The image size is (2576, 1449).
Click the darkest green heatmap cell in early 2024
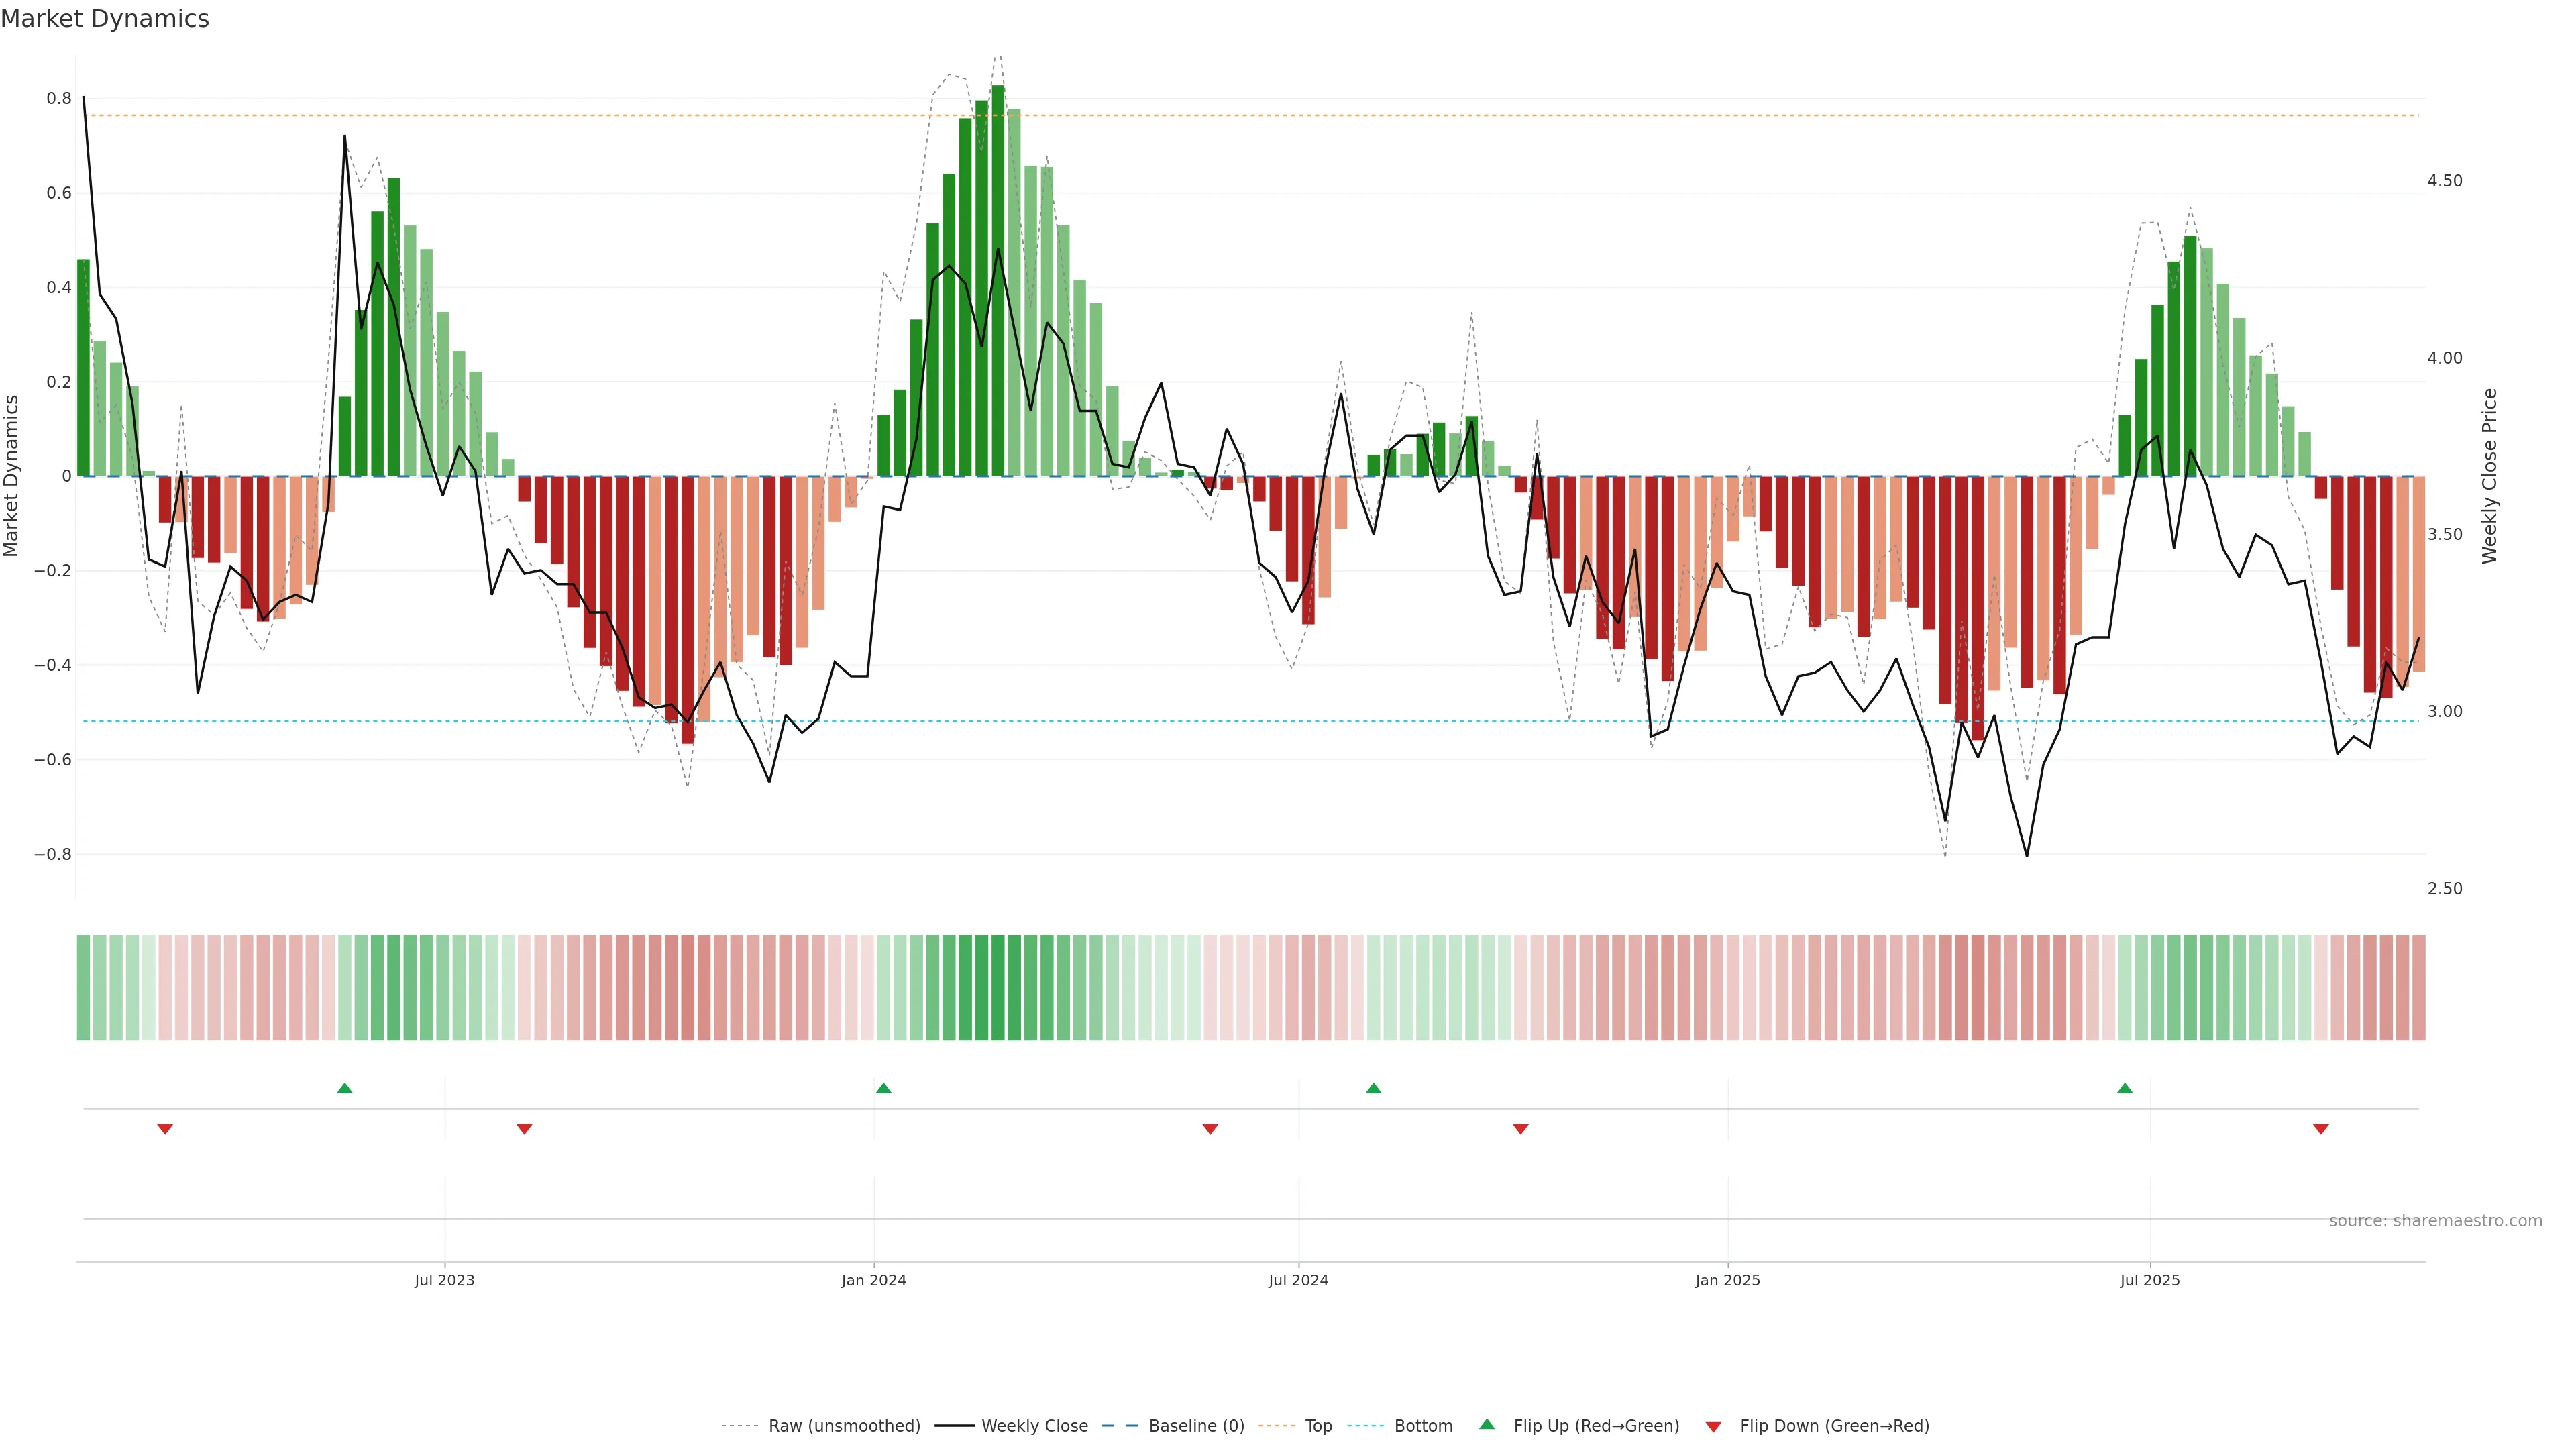tap(998, 987)
